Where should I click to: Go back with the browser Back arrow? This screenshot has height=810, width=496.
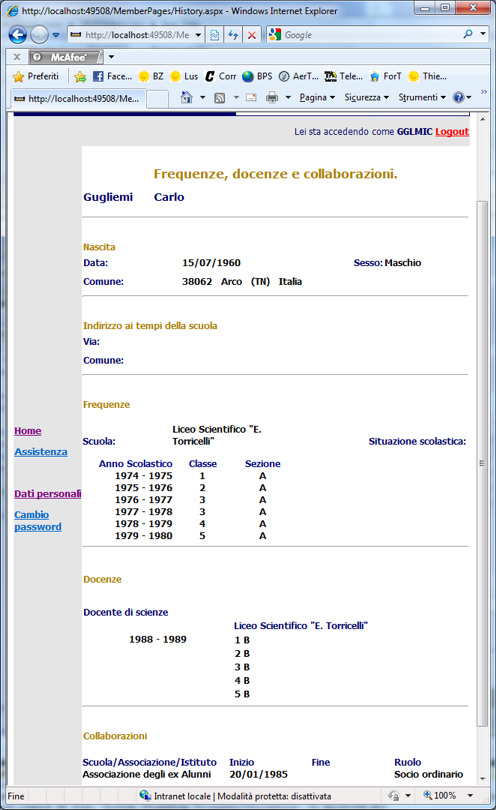point(18,35)
